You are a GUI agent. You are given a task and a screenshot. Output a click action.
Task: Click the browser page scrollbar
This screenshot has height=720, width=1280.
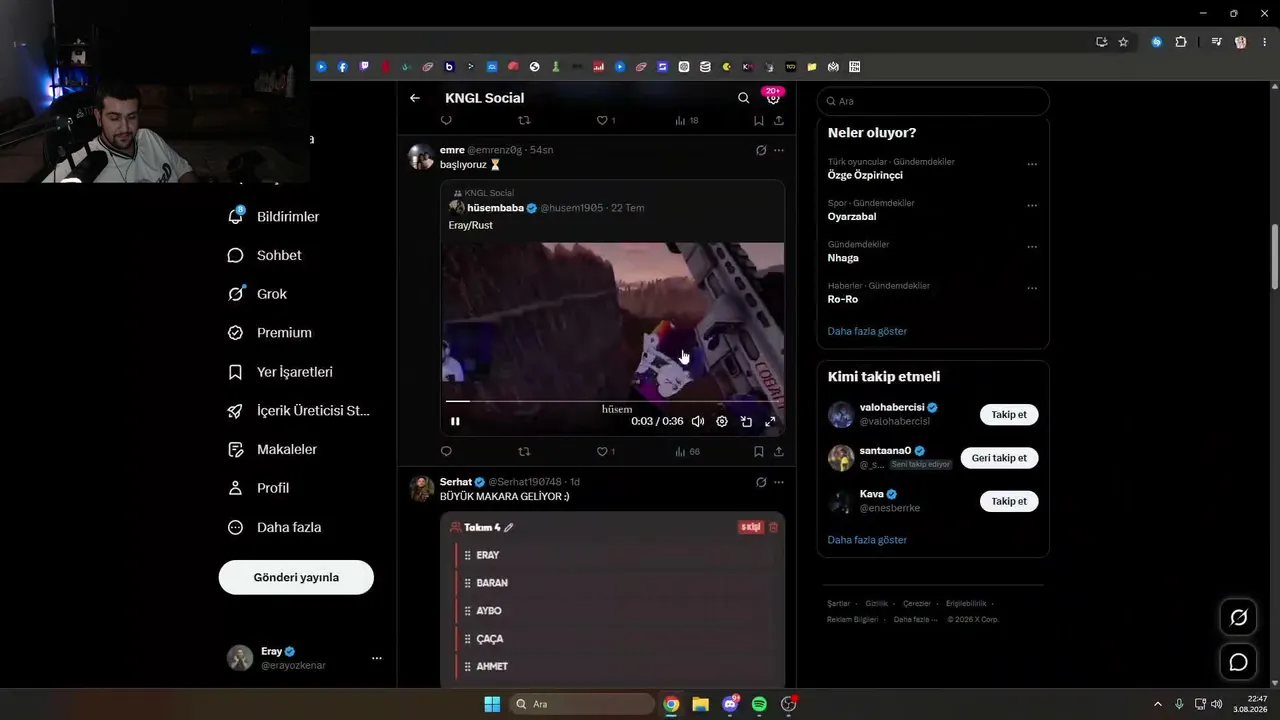pyautogui.click(x=1274, y=255)
